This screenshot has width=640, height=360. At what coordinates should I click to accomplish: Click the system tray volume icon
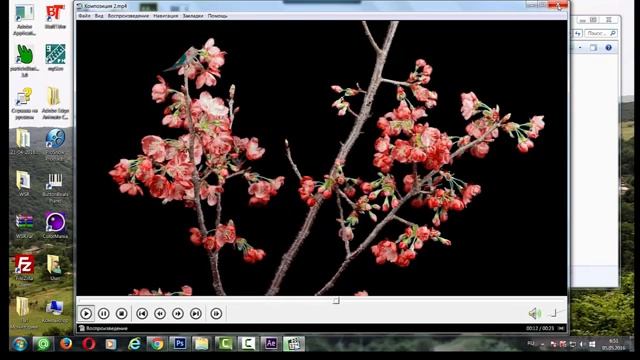click(582, 344)
